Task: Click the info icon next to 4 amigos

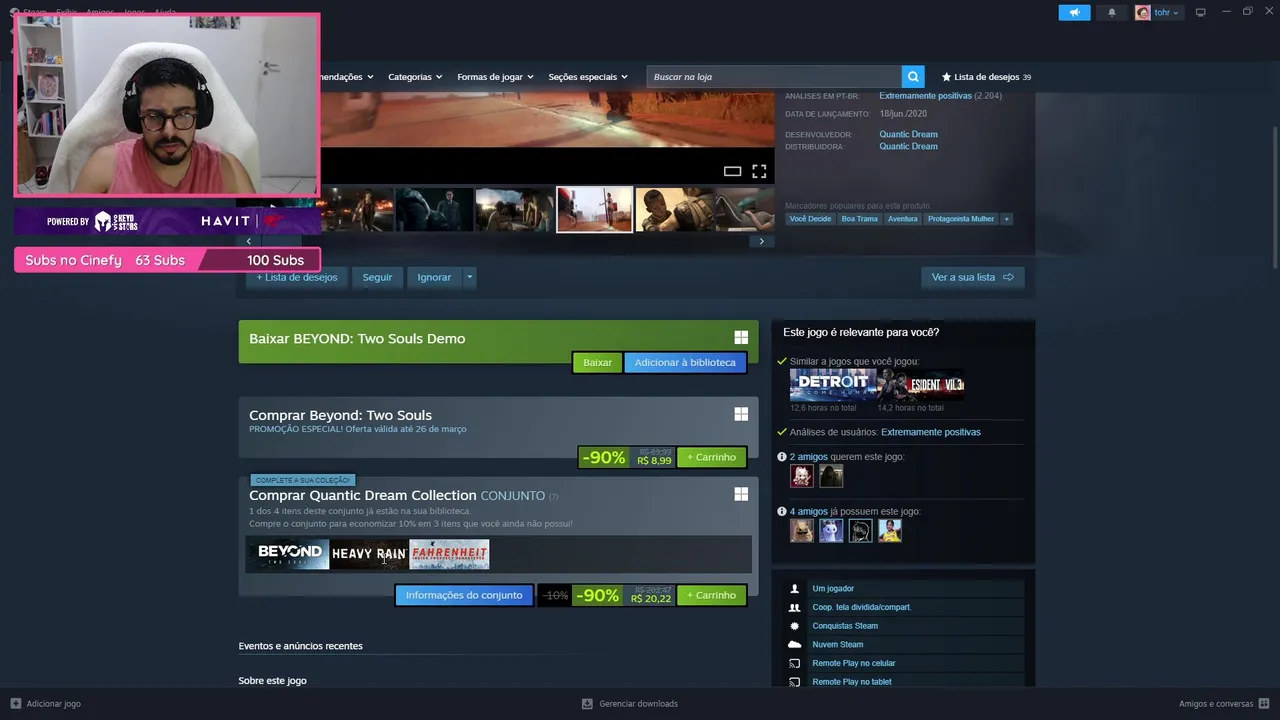Action: 782,511
